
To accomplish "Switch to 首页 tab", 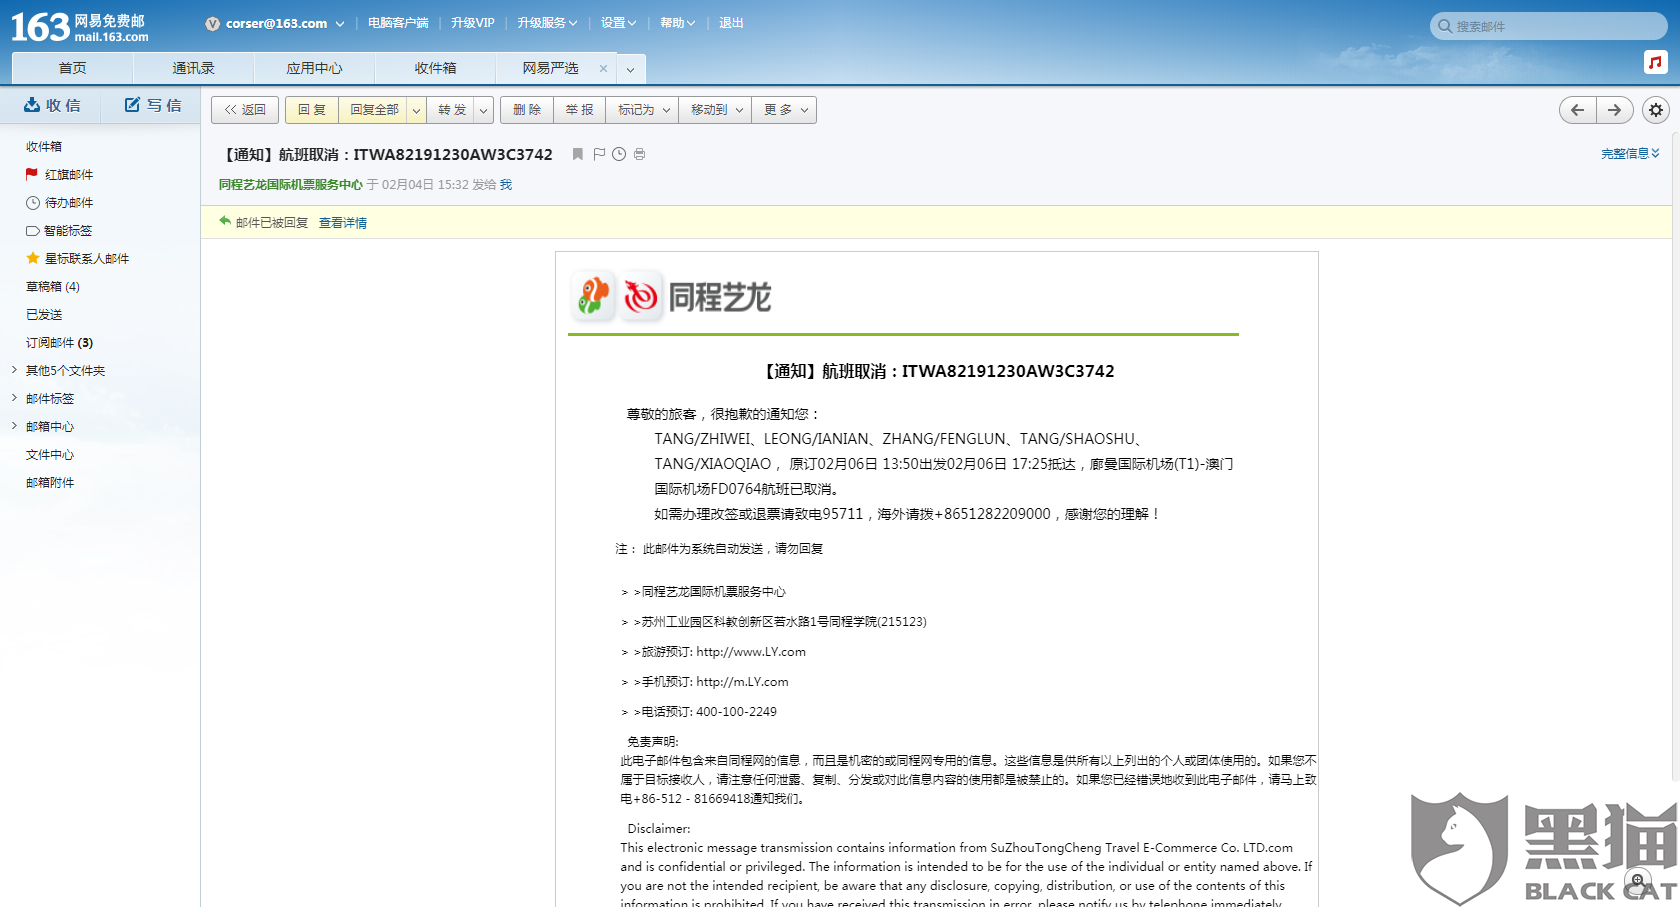I will [72, 68].
